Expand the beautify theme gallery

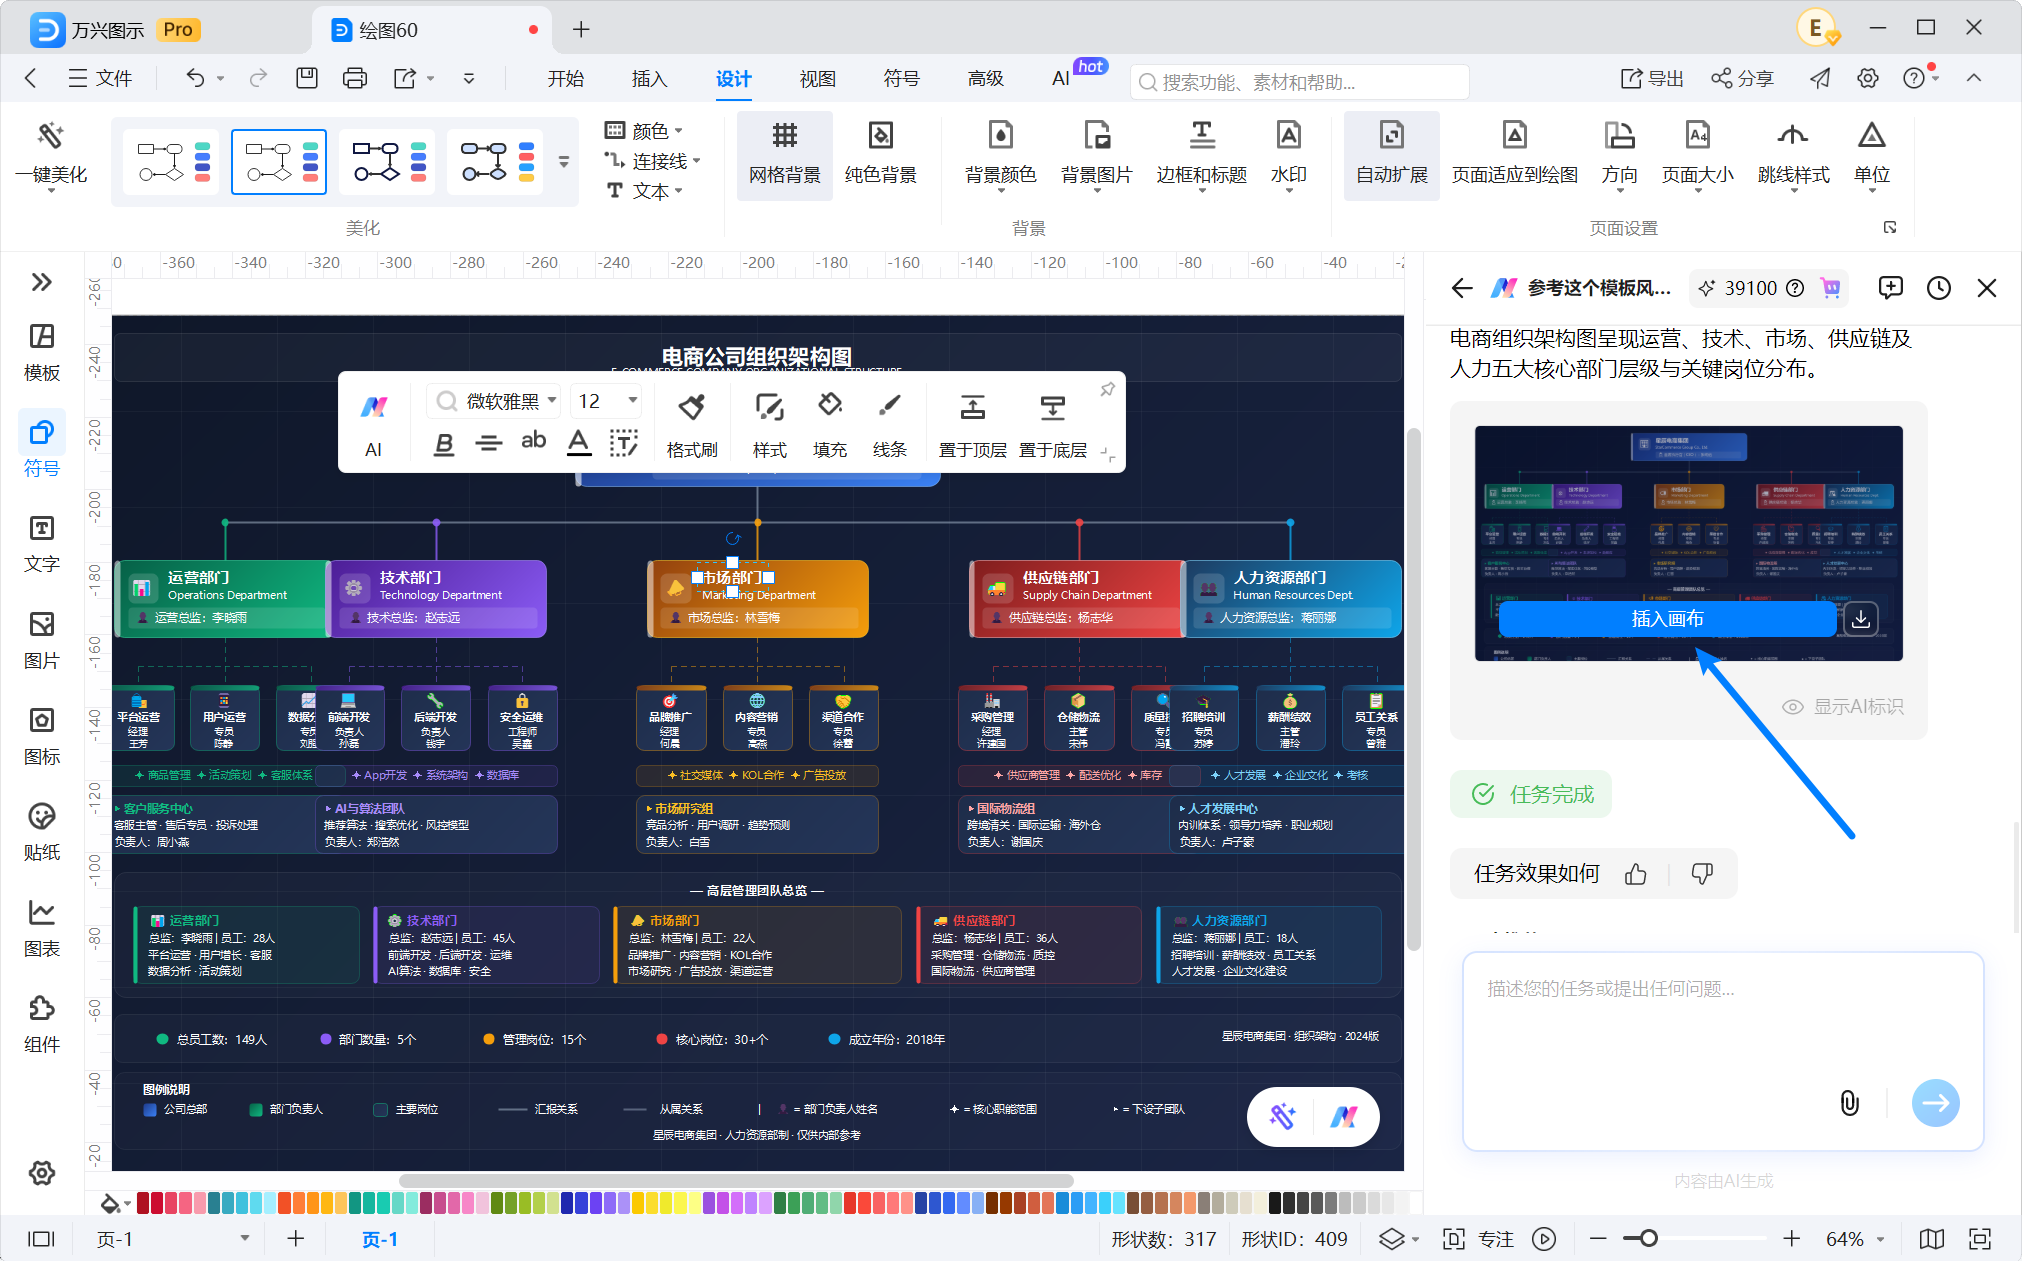click(564, 161)
